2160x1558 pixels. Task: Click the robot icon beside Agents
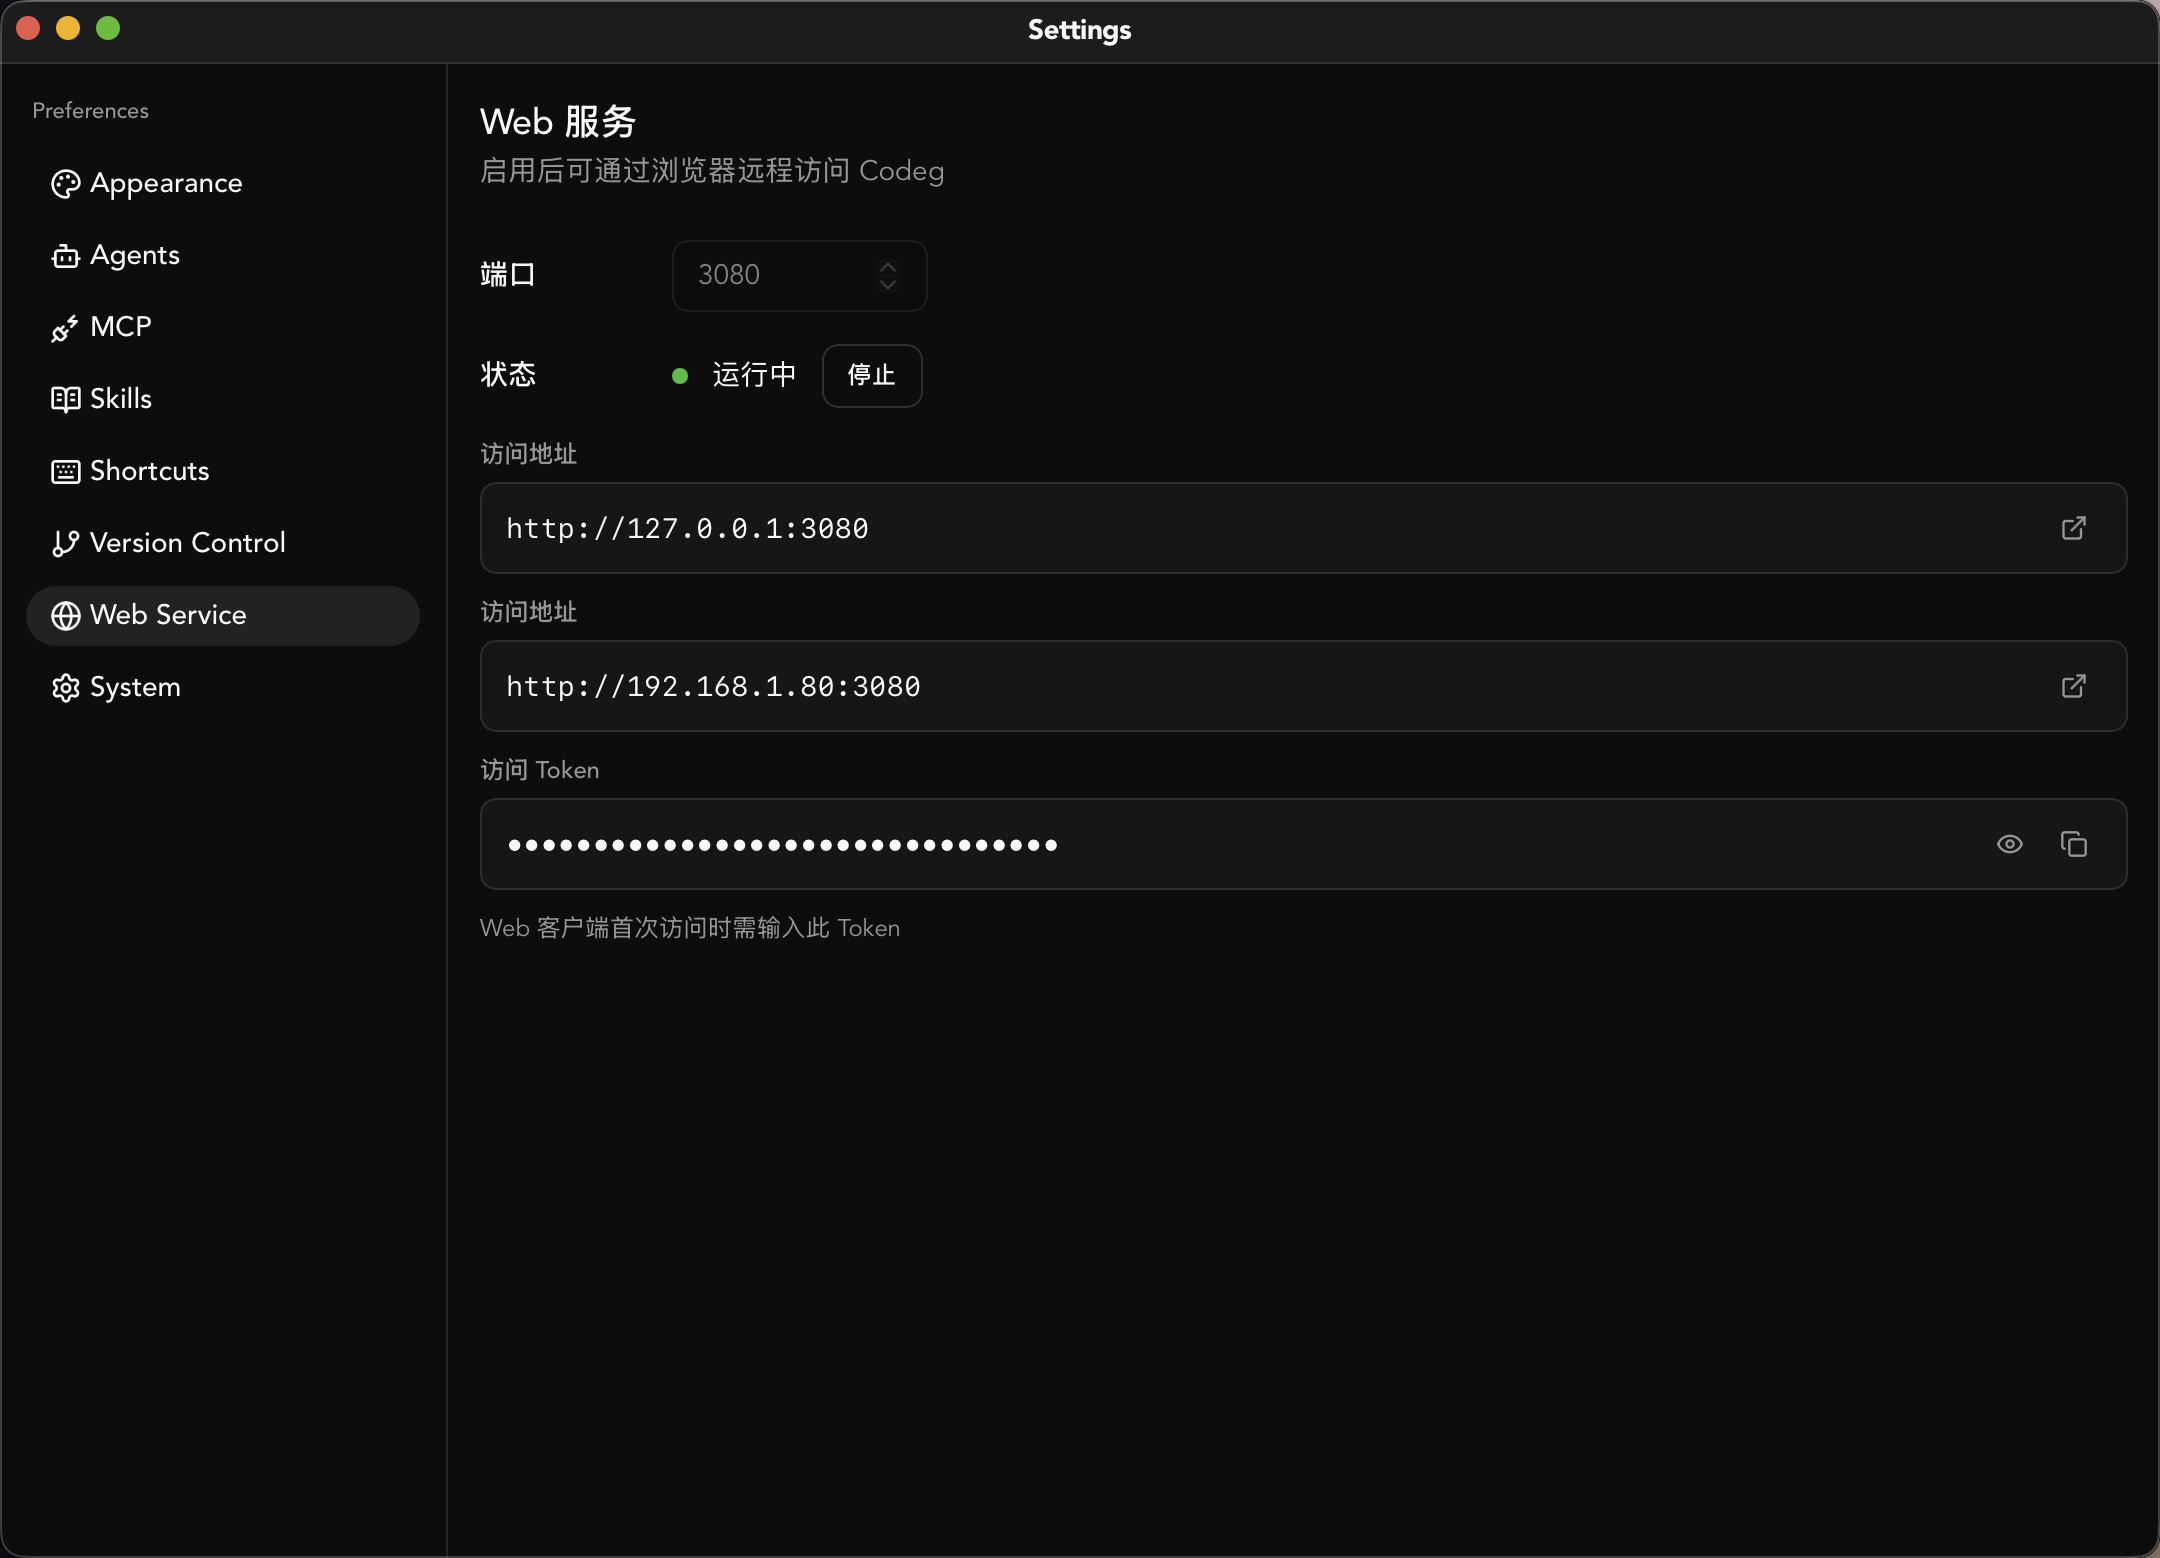[x=66, y=256]
